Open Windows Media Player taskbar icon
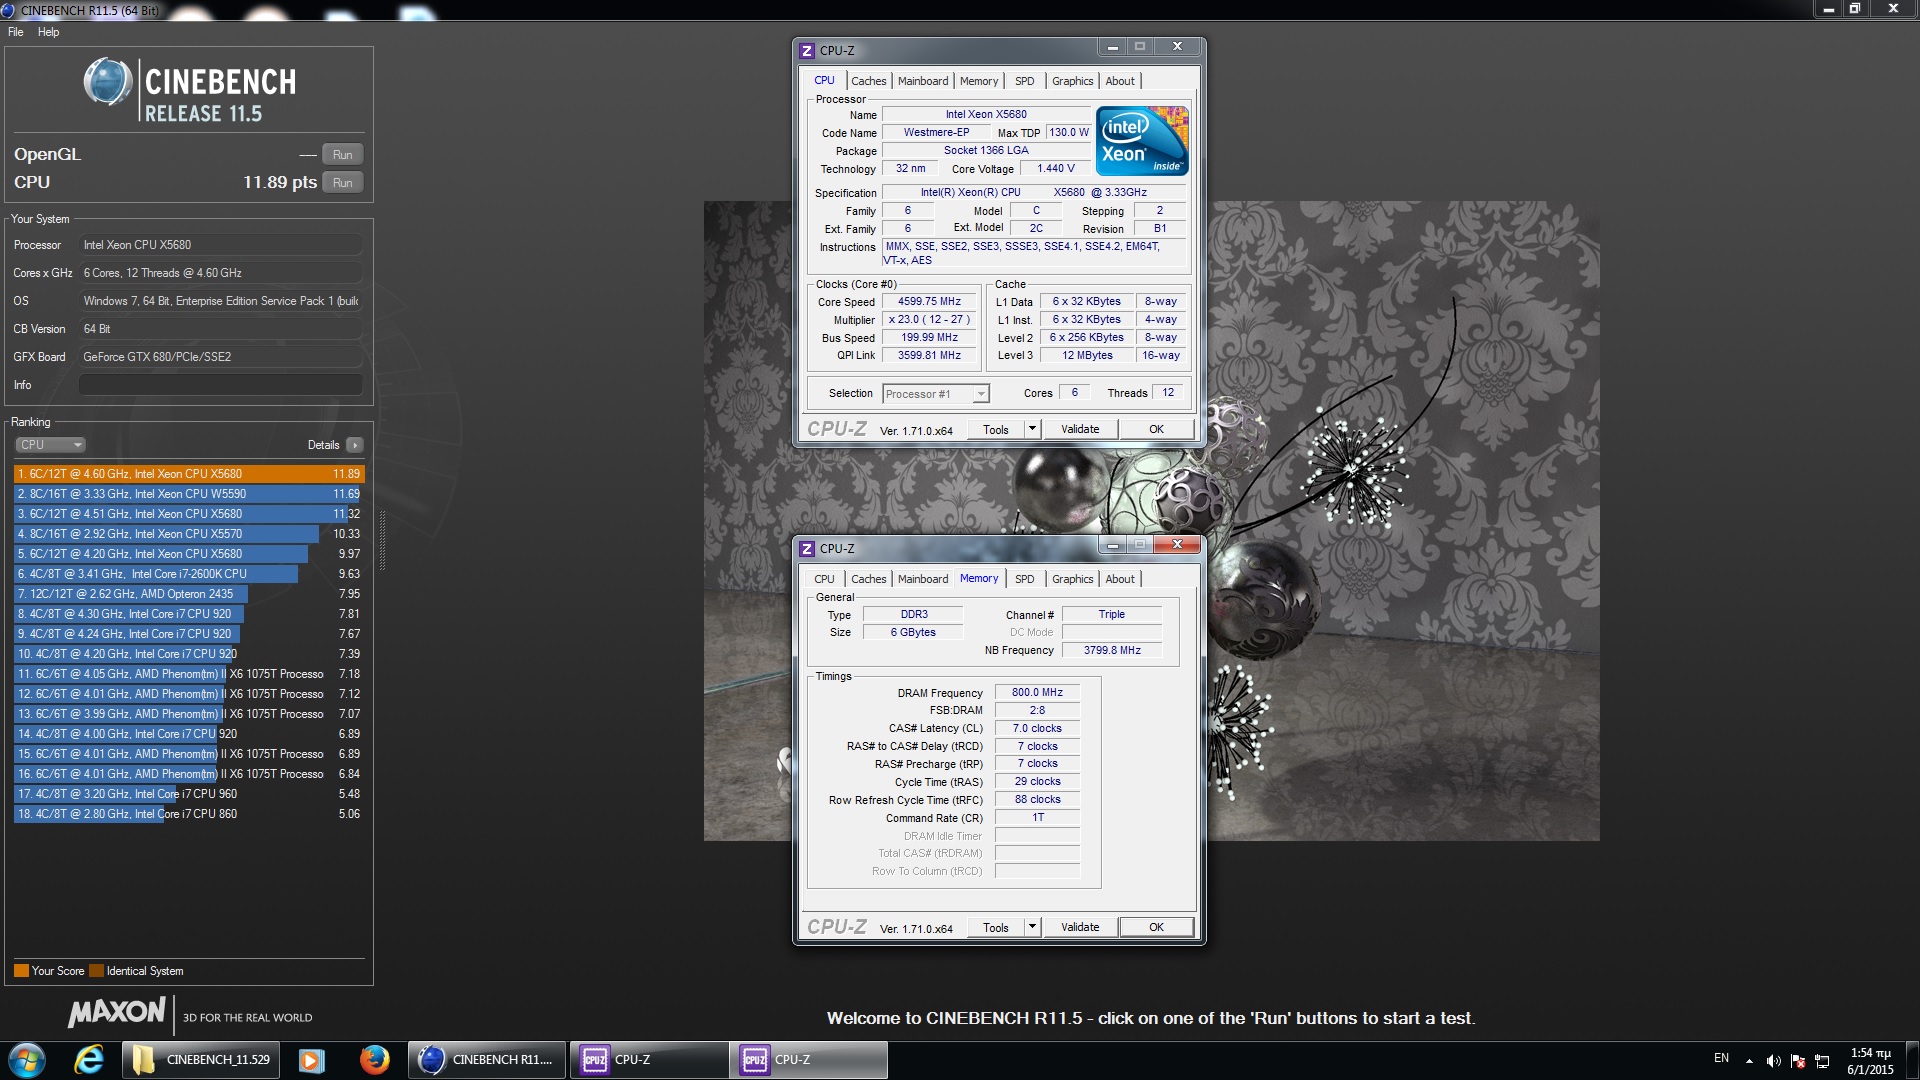This screenshot has width=1920, height=1080. pos(312,1060)
